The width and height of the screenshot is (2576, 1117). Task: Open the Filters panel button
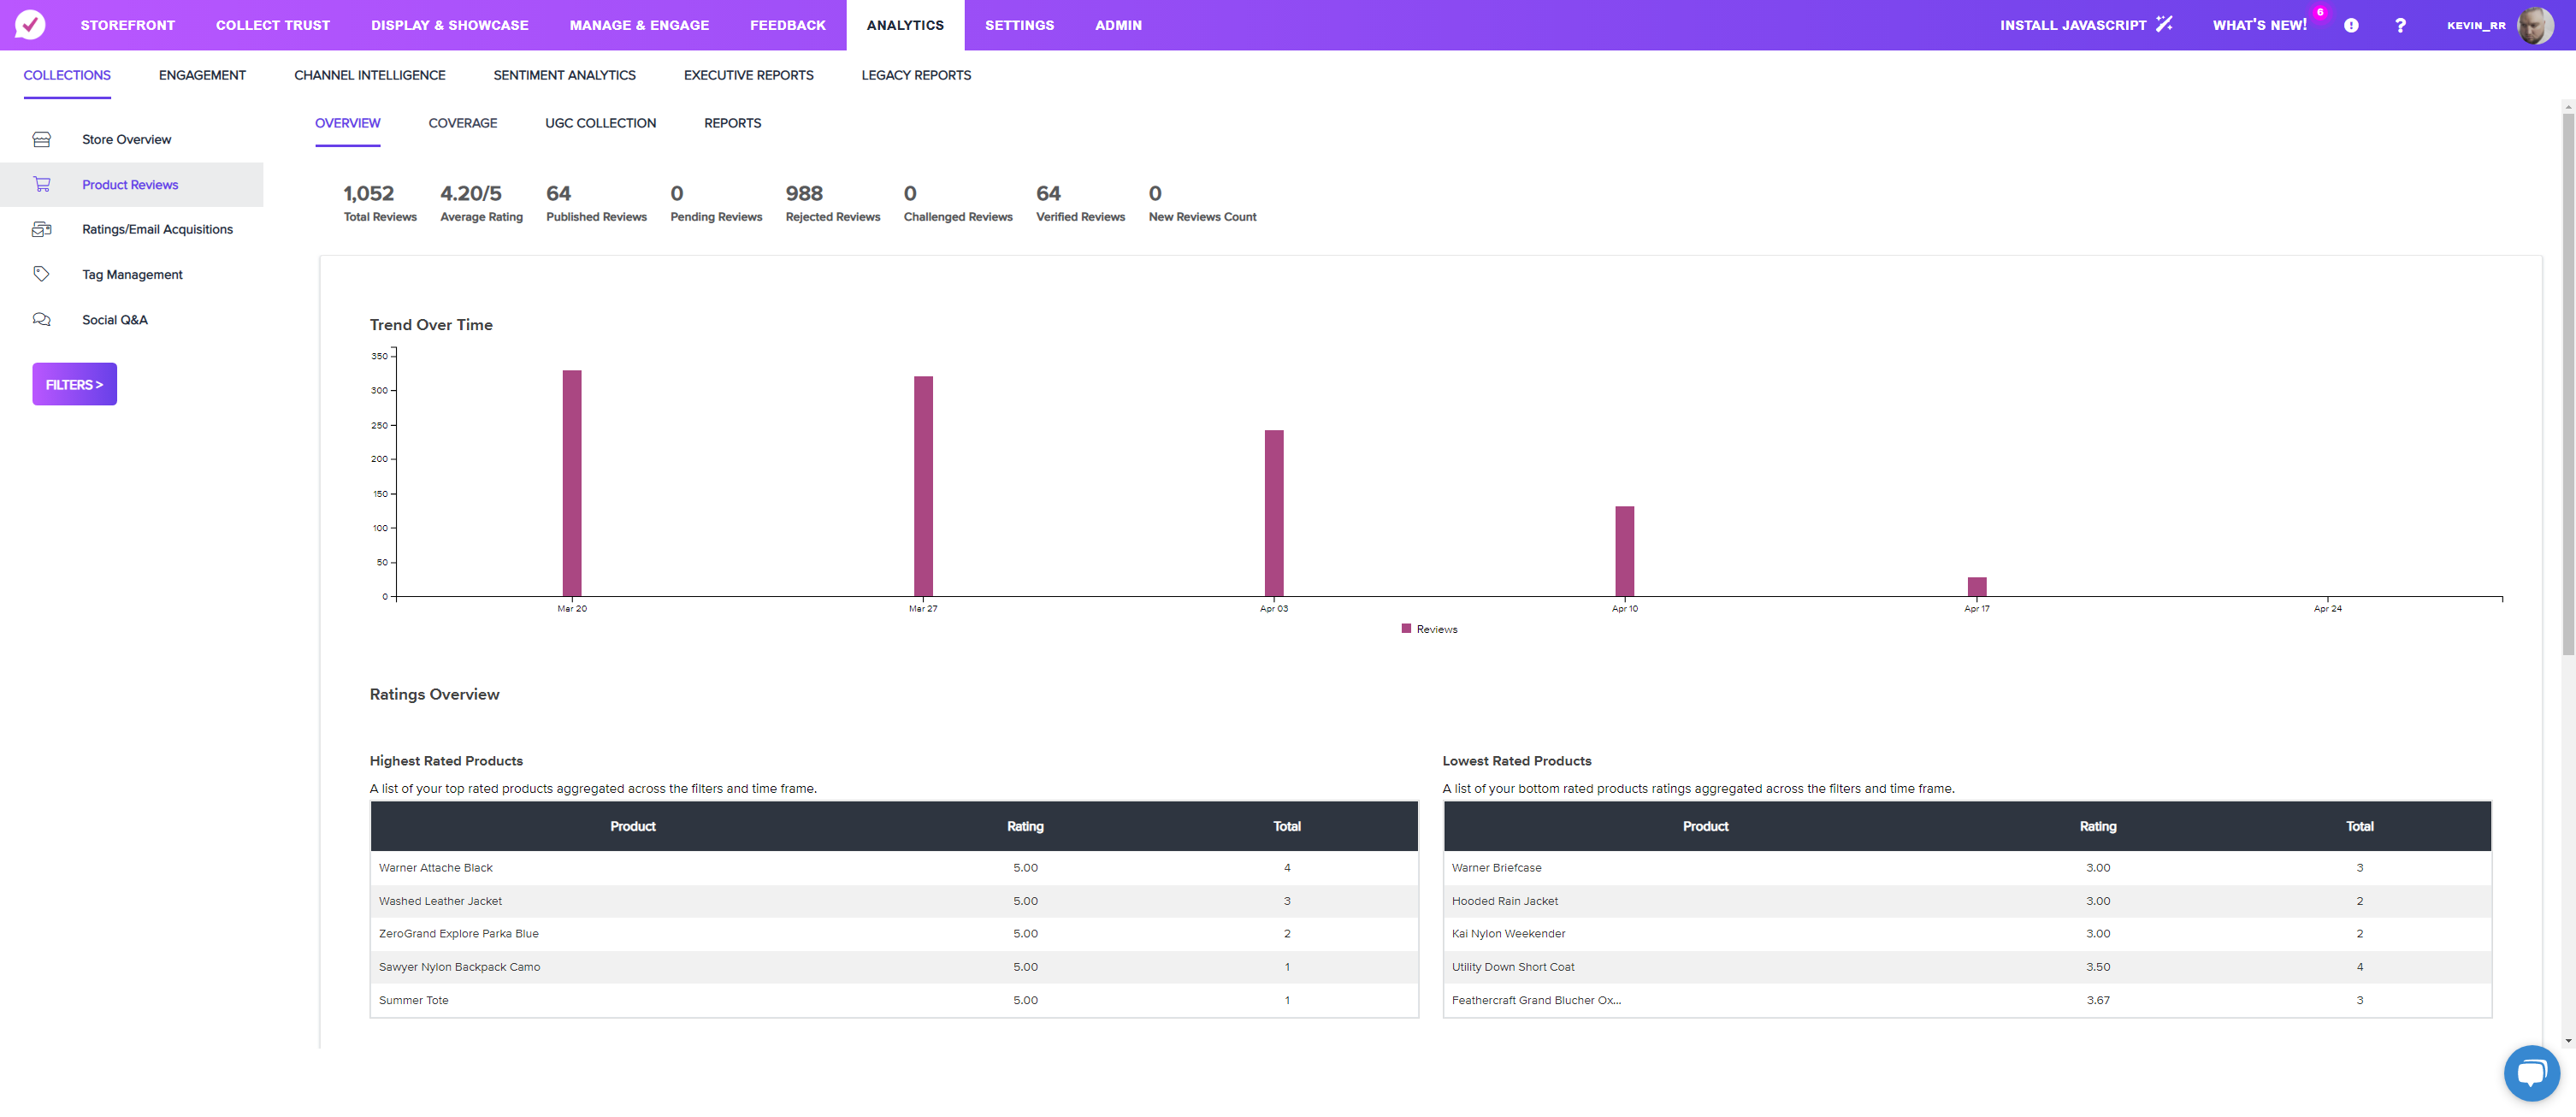point(75,384)
